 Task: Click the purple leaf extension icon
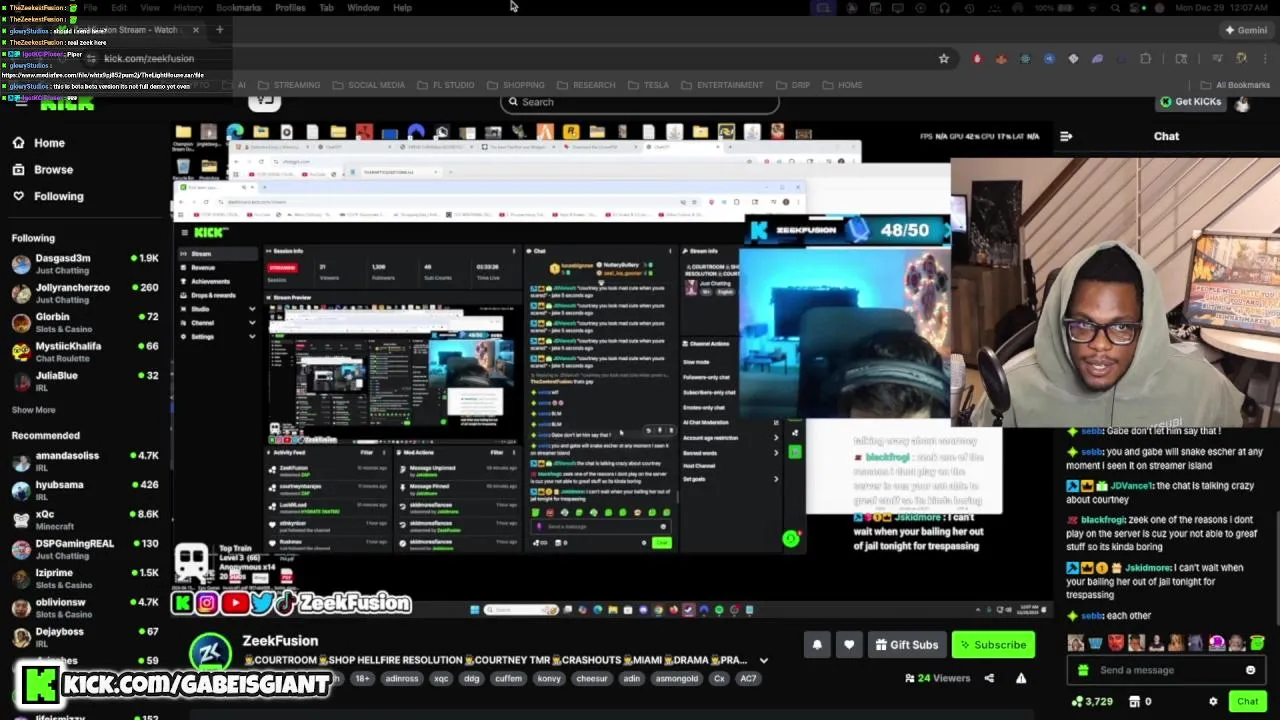[1097, 59]
